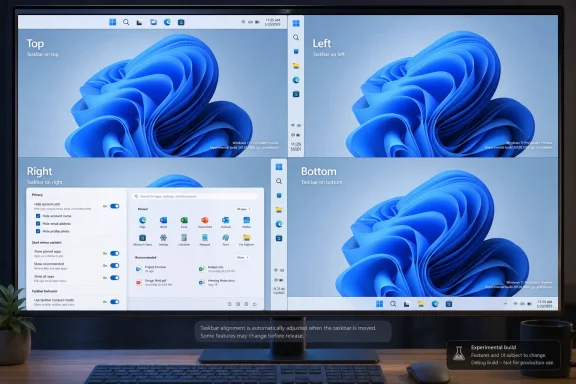Open Start on the Top layout taskbar
The image size is (576, 384).
pos(113,22)
